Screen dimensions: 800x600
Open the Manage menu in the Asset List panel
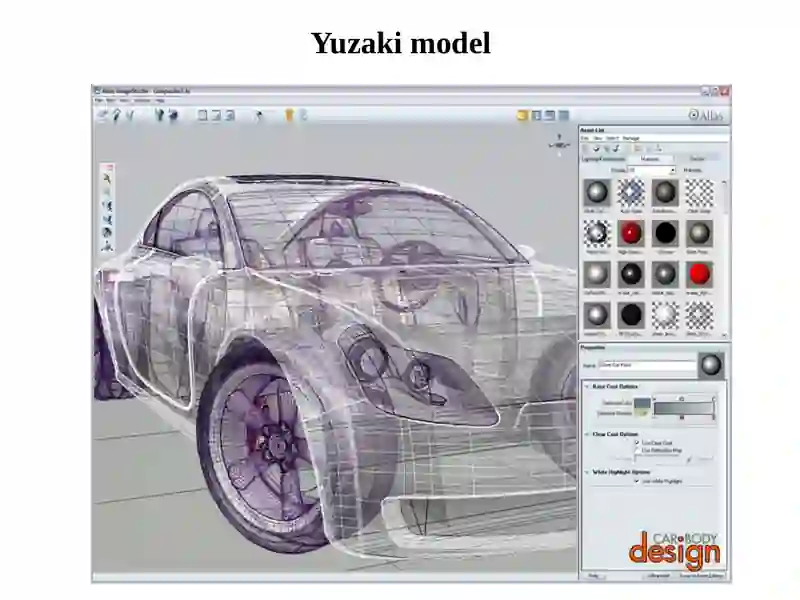(631, 138)
